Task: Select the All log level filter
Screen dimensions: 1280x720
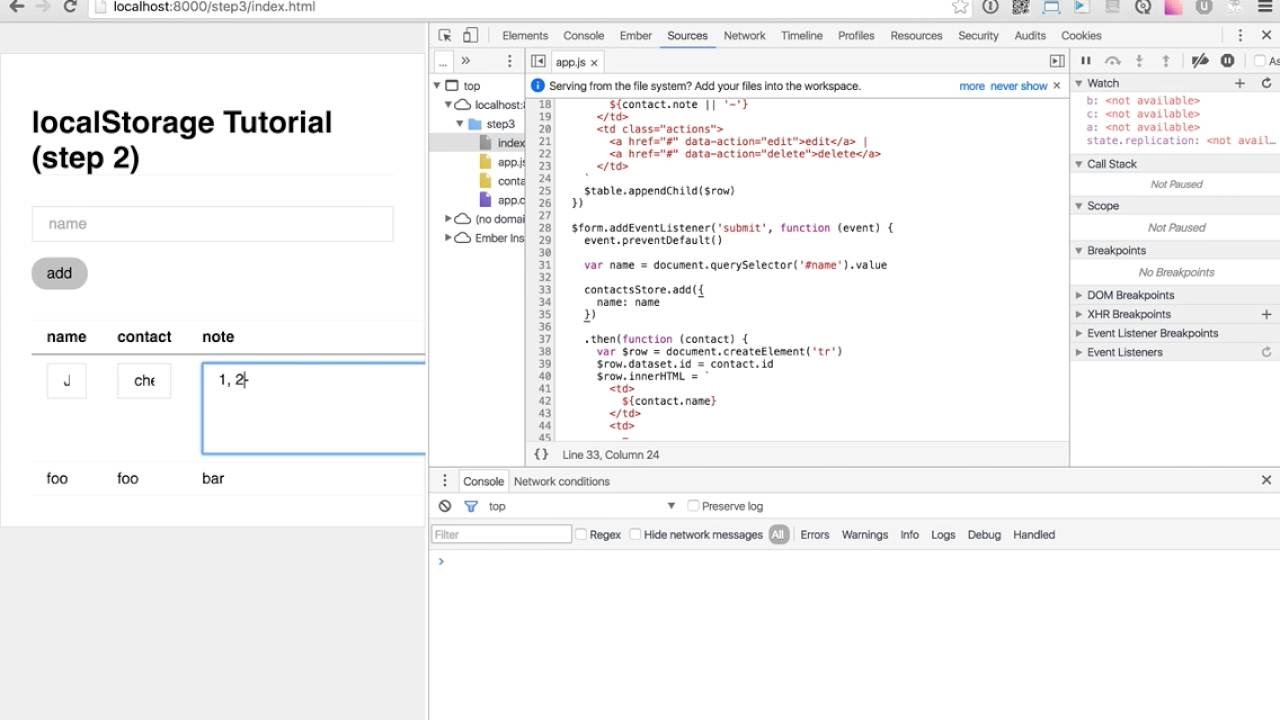Action: (x=778, y=535)
